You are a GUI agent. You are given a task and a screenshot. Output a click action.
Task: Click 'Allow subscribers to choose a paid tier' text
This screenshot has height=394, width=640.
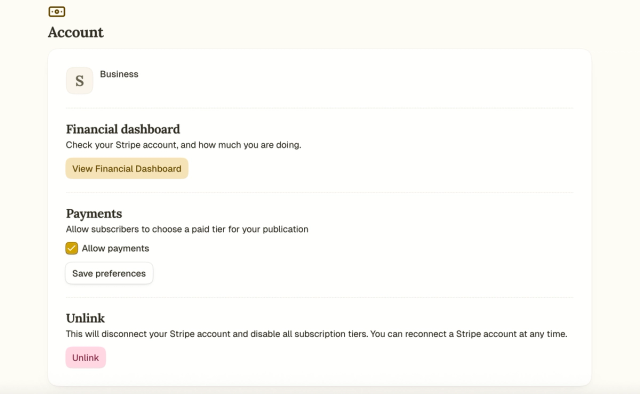pyautogui.click(x=187, y=229)
